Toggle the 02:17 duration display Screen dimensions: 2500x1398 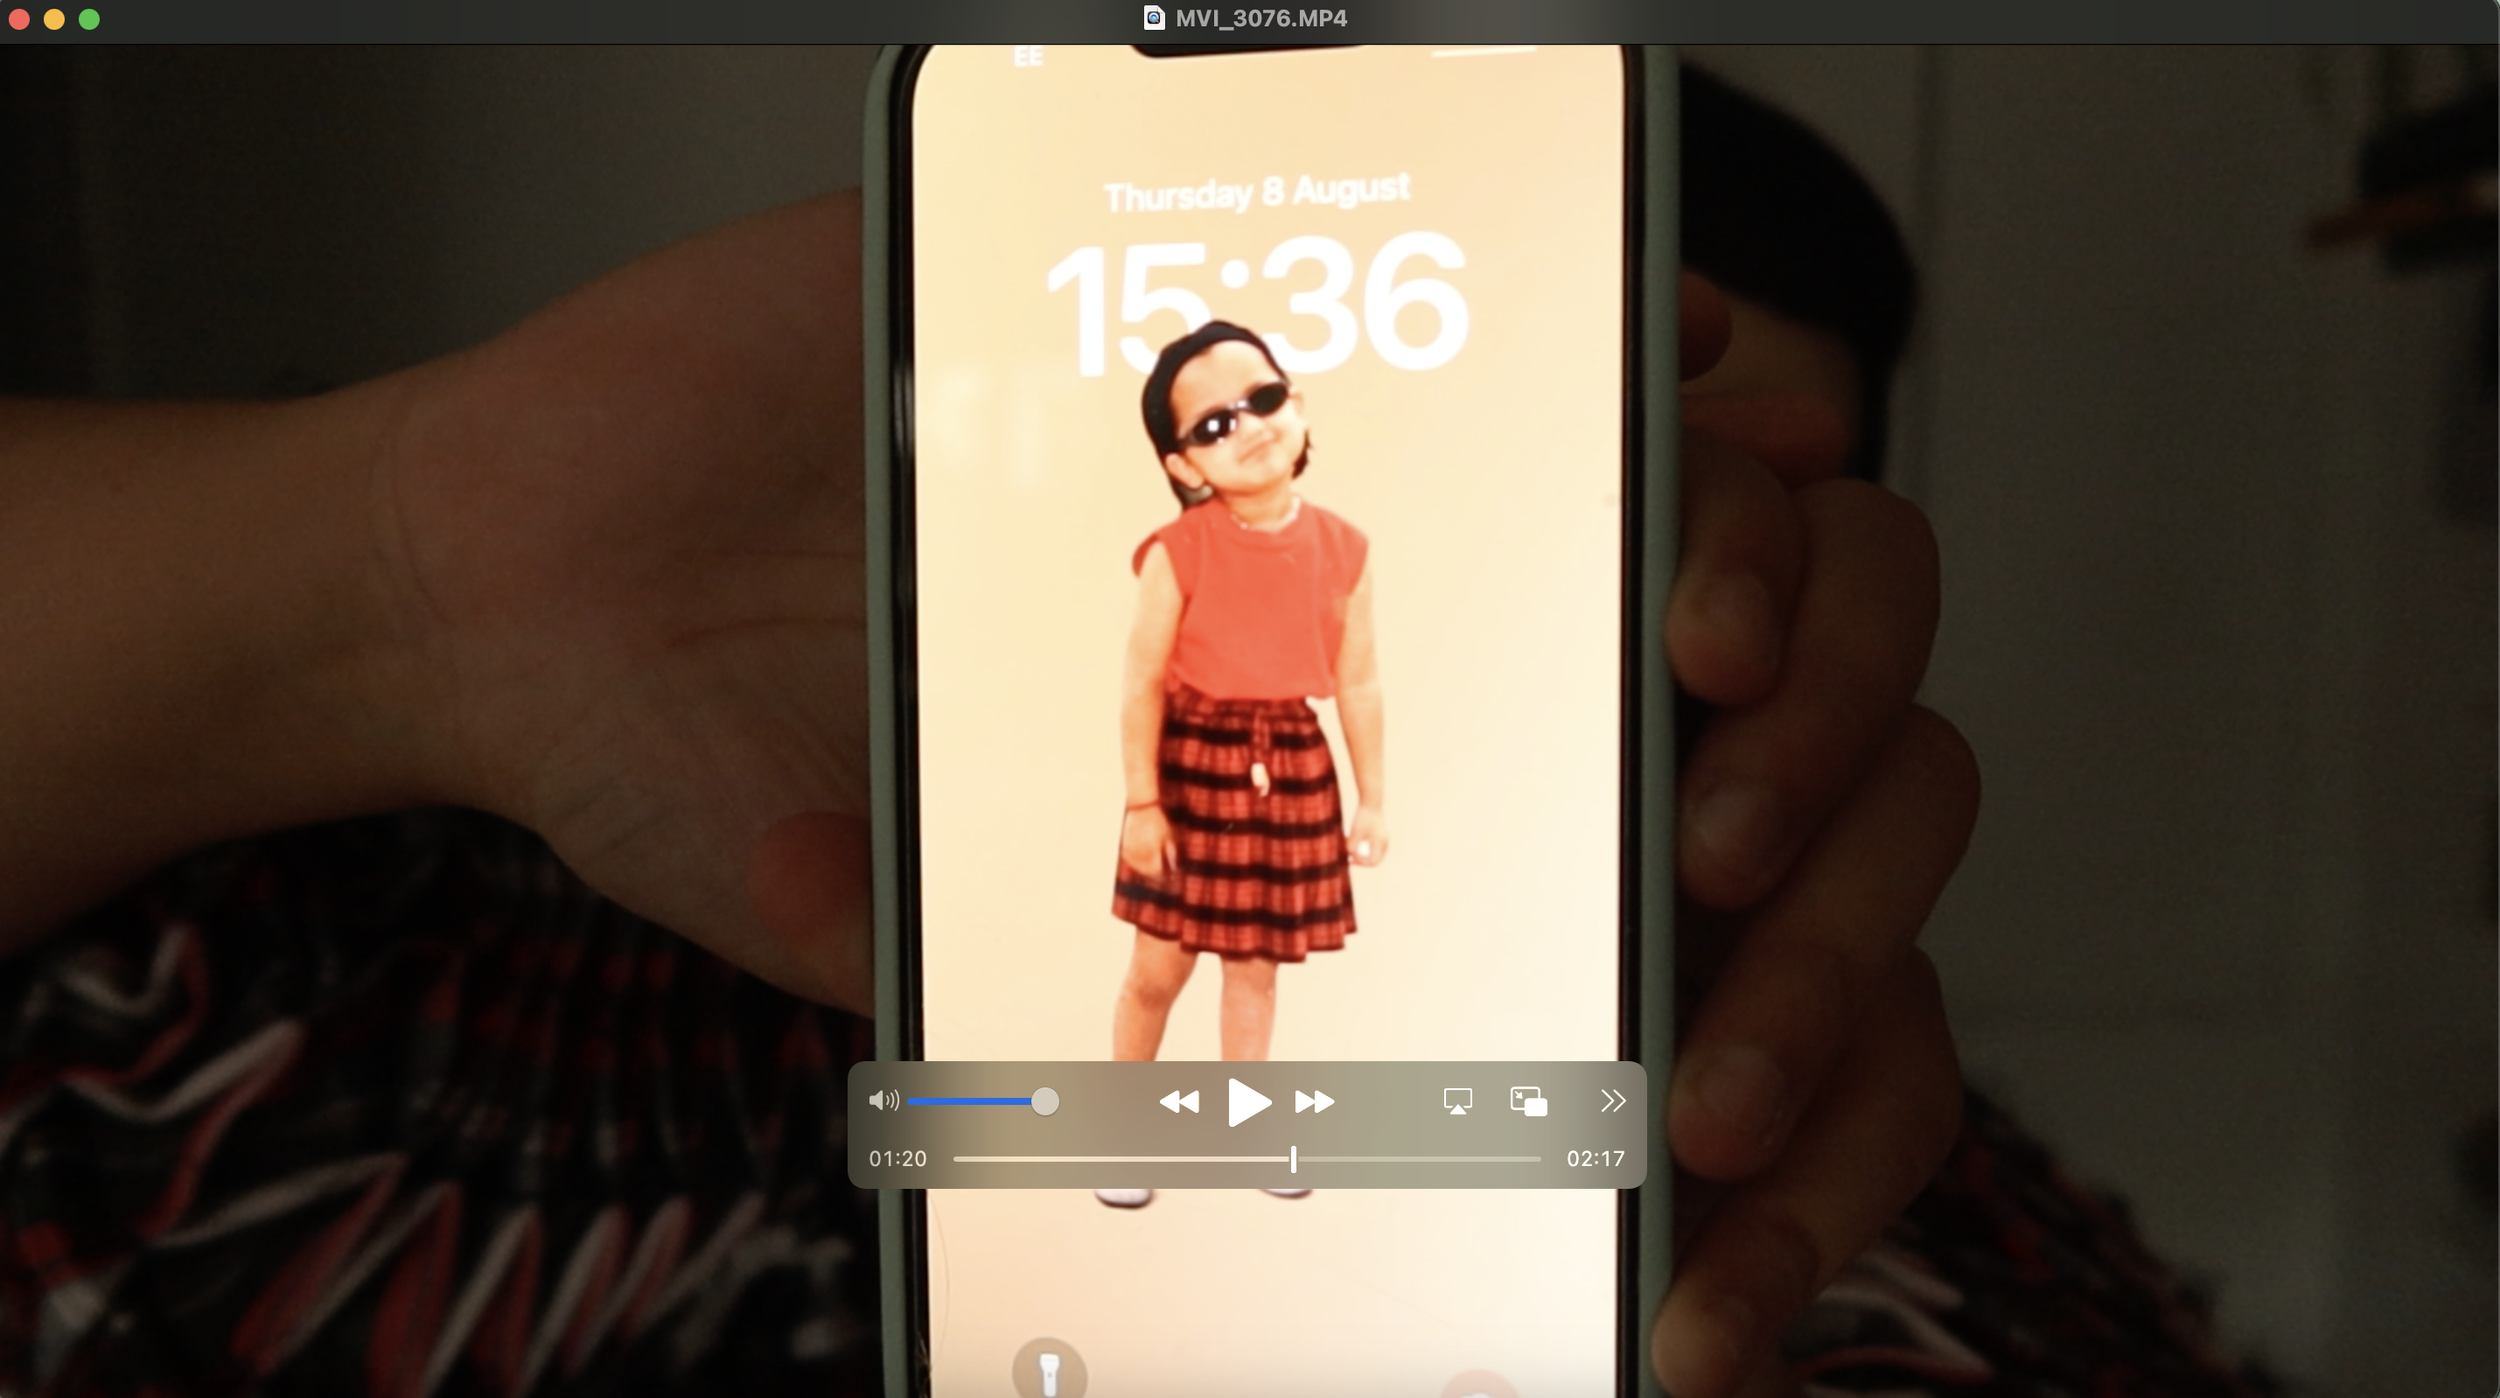click(1595, 1159)
